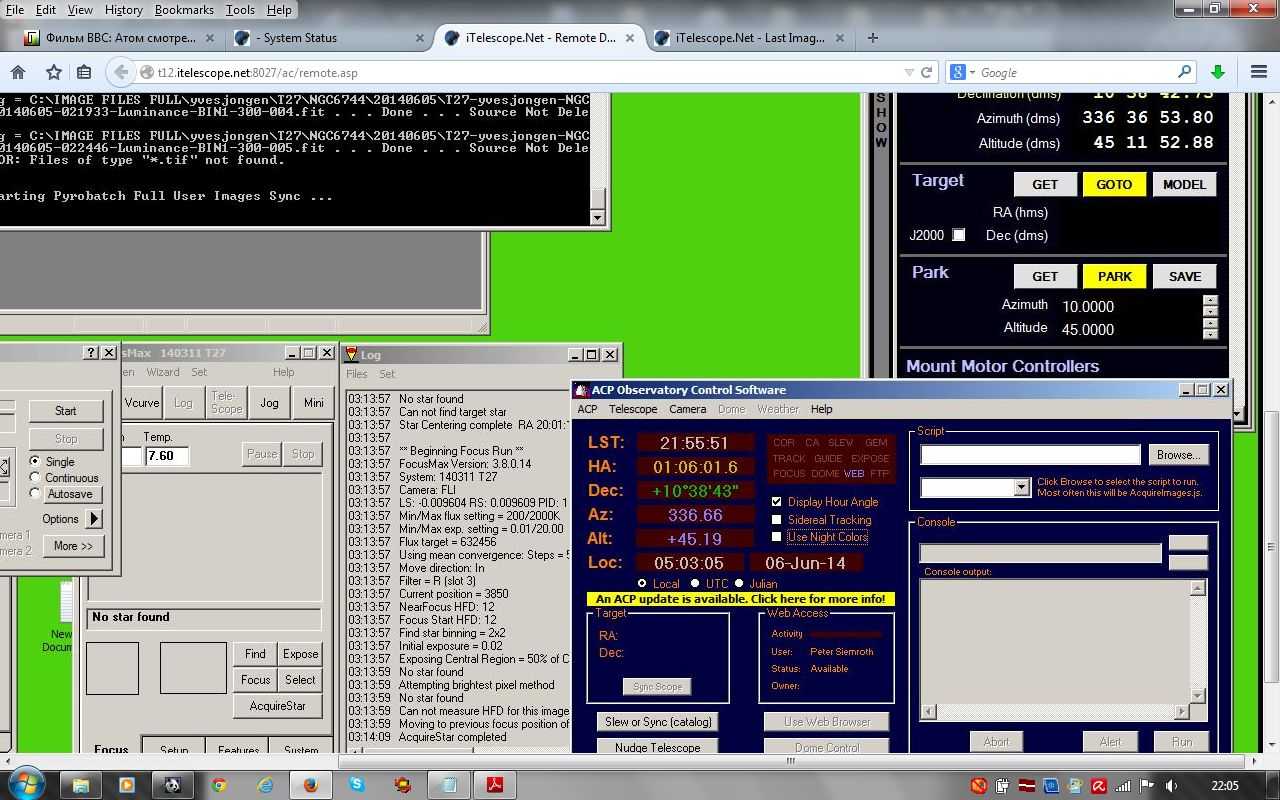The width and height of the screenshot is (1280, 800).
Task: Click the browser page horizontal scrollbar thumb
Action: tap(790, 761)
